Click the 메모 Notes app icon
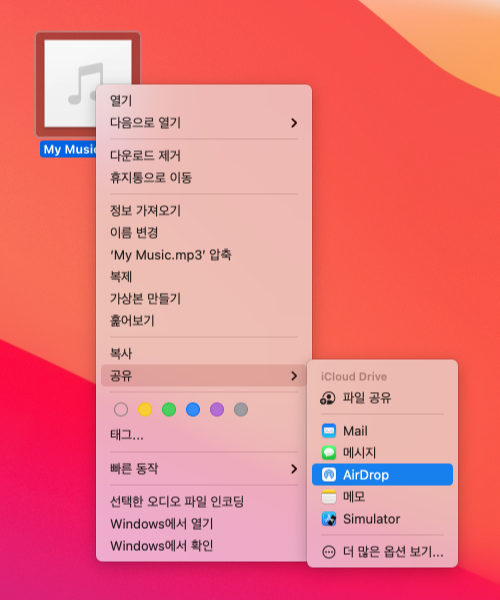This screenshot has height=600, width=500. pyautogui.click(x=329, y=497)
